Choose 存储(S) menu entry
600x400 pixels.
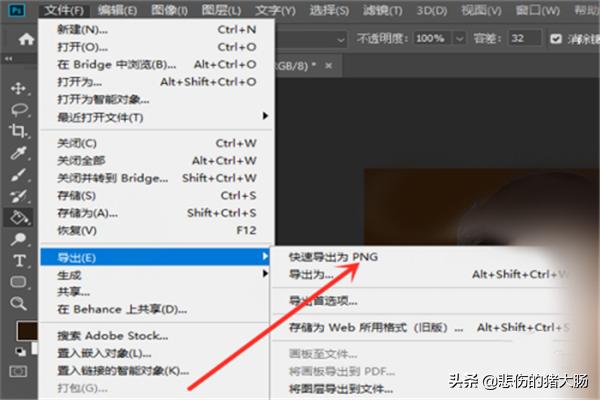pyautogui.click(x=157, y=196)
